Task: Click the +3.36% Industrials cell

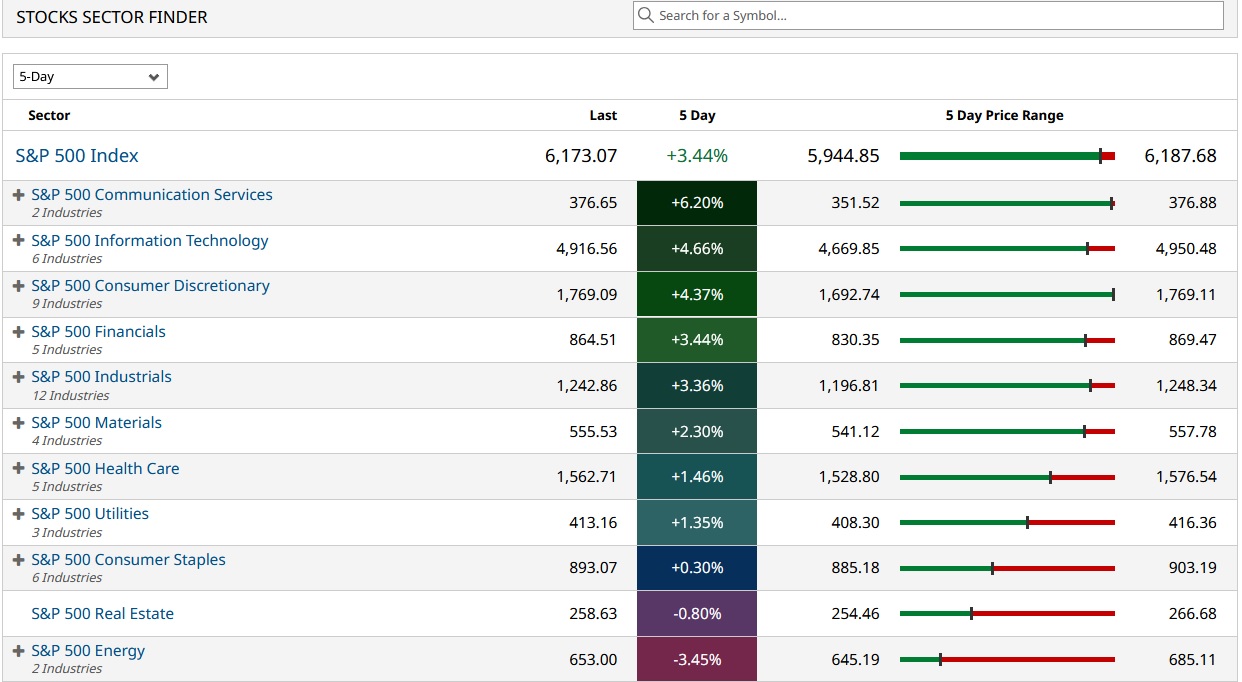Action: coord(697,386)
